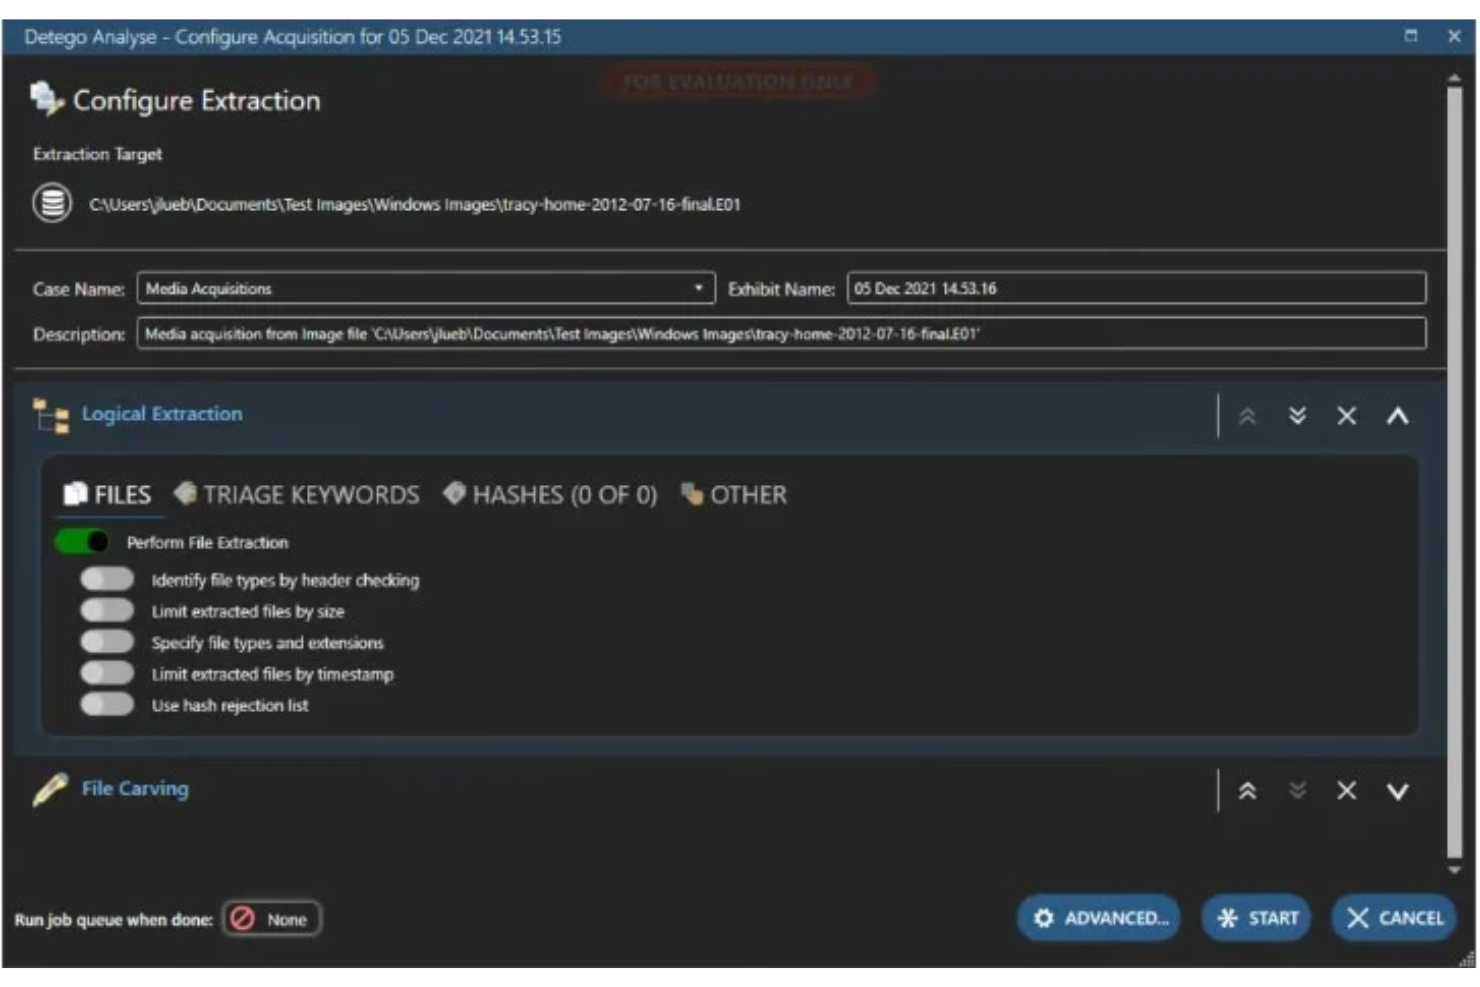Click the scrollbar down arrow

click(1455, 870)
